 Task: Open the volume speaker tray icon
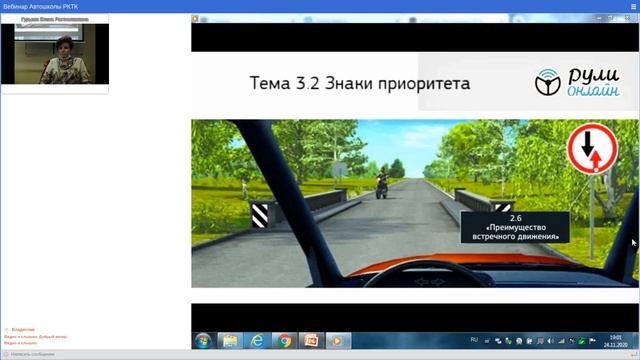(551, 341)
